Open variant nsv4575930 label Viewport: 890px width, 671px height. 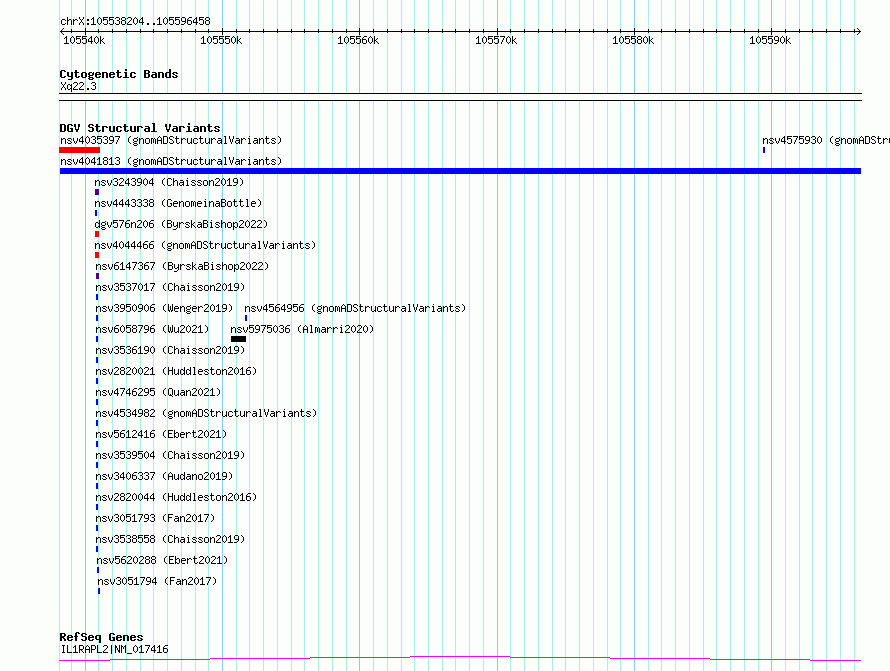tap(826, 140)
